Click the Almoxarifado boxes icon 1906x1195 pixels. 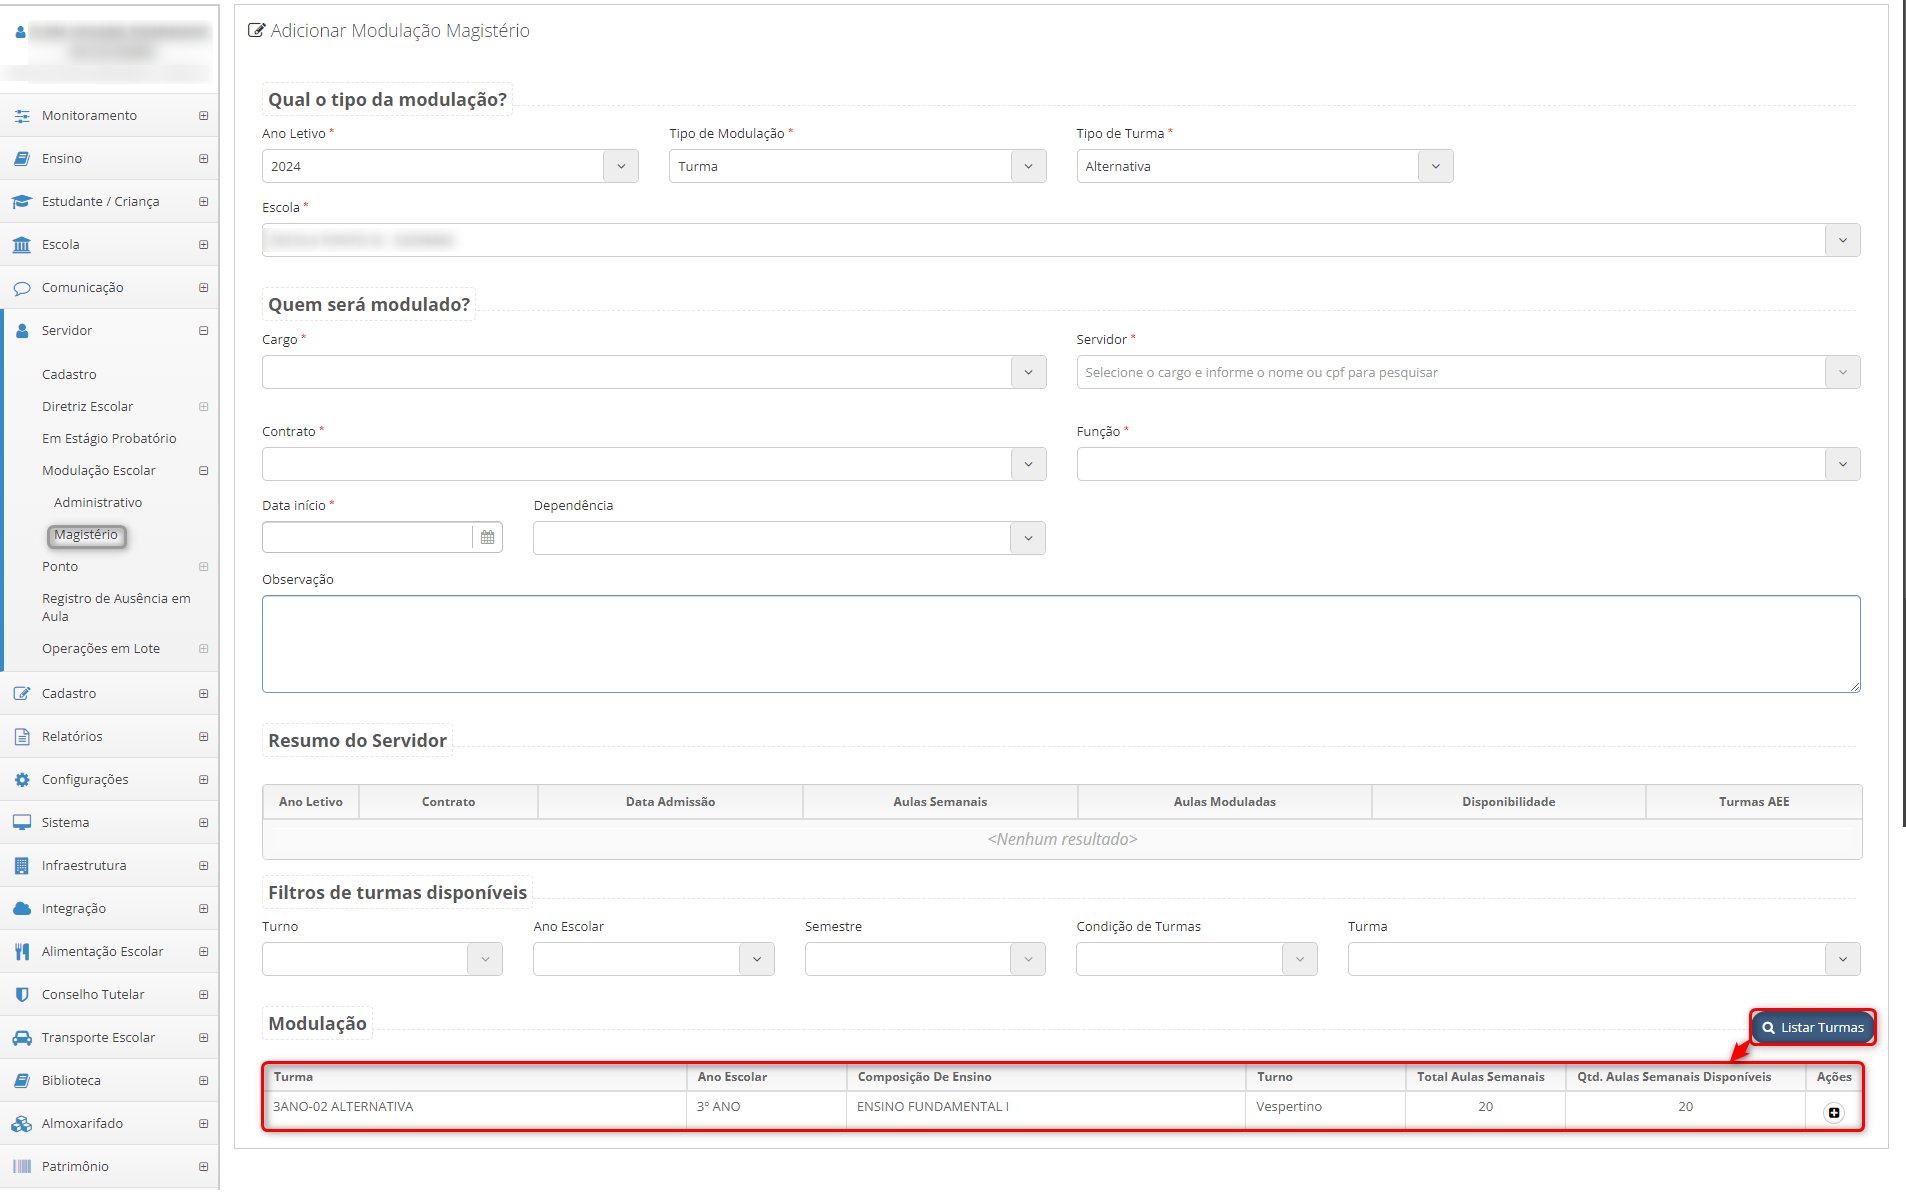pos(22,1124)
